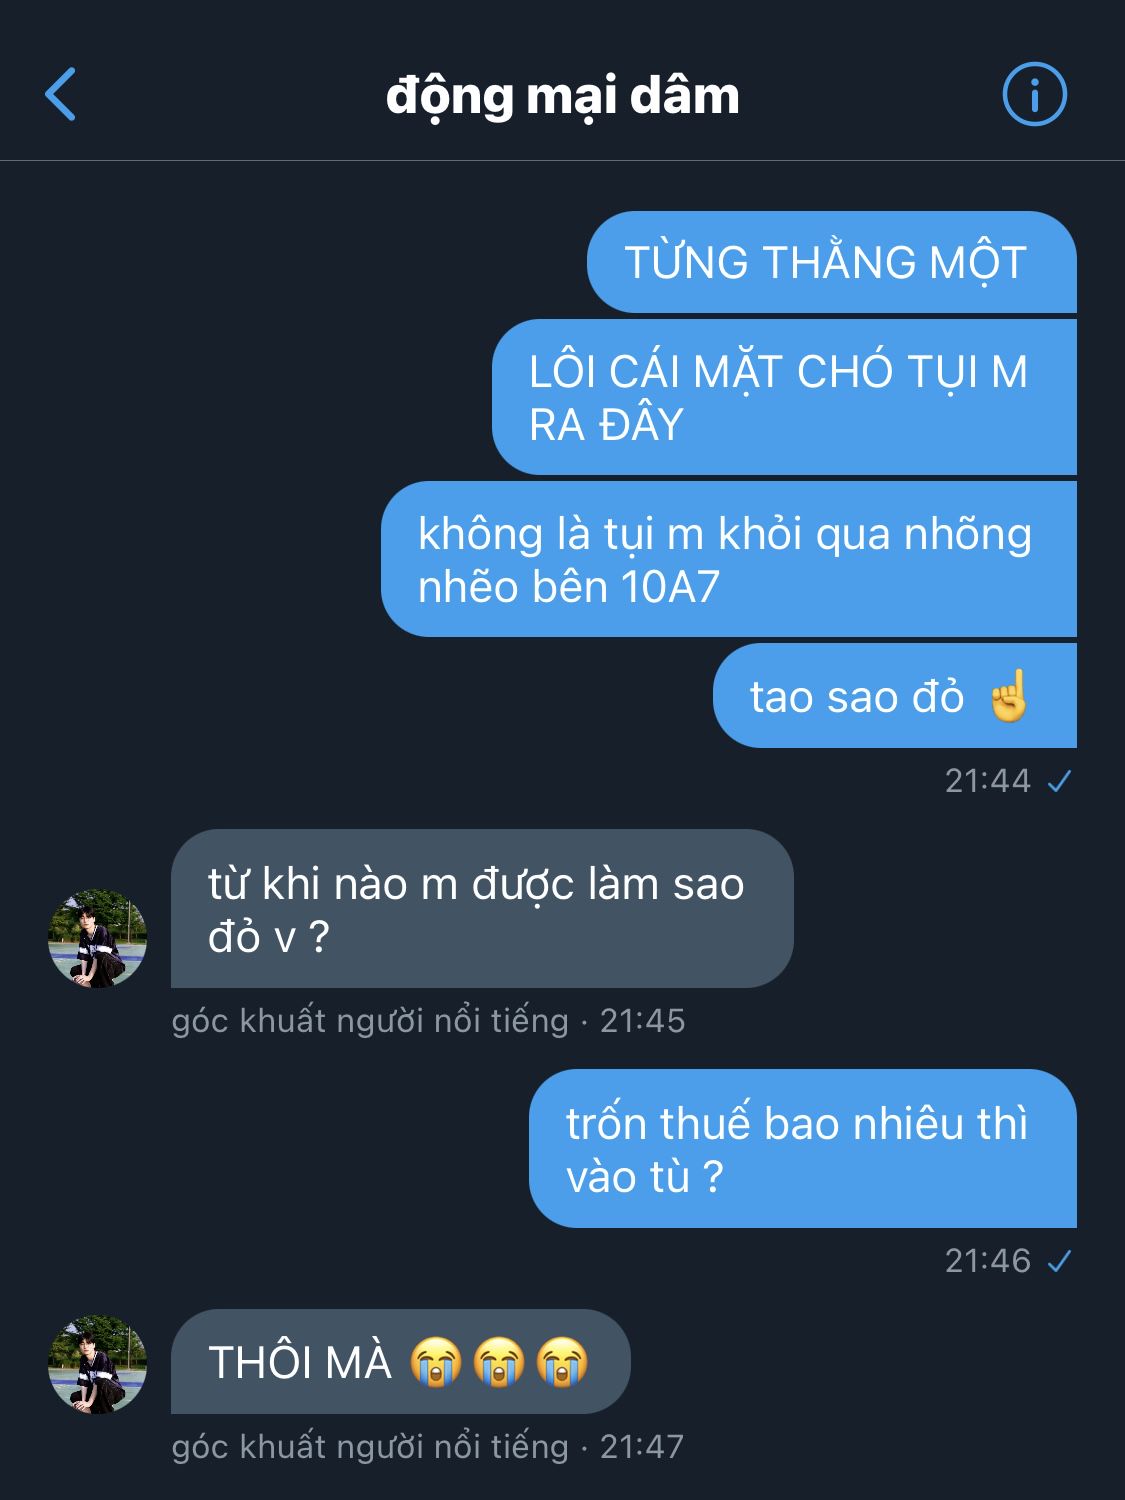Select the message mentioning 10A7
The width and height of the screenshot is (1125, 1500).
point(729,559)
